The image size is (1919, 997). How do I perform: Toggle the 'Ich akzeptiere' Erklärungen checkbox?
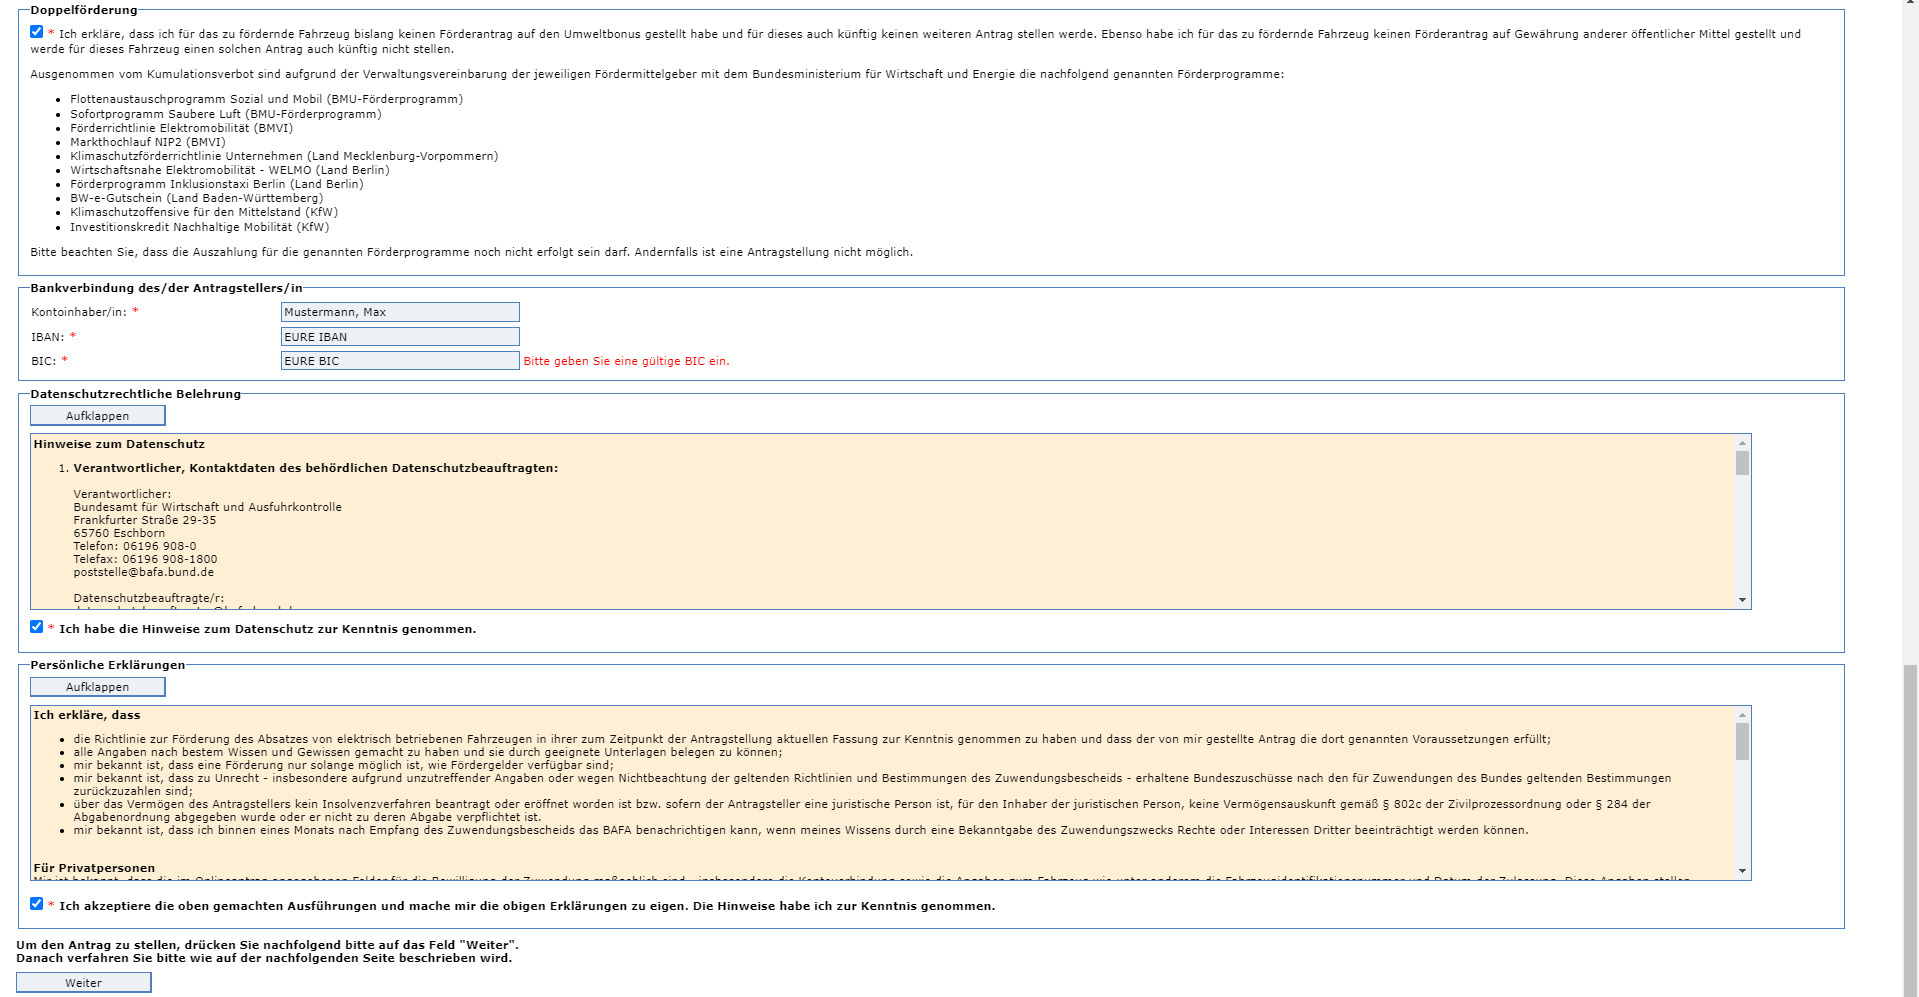[37, 904]
